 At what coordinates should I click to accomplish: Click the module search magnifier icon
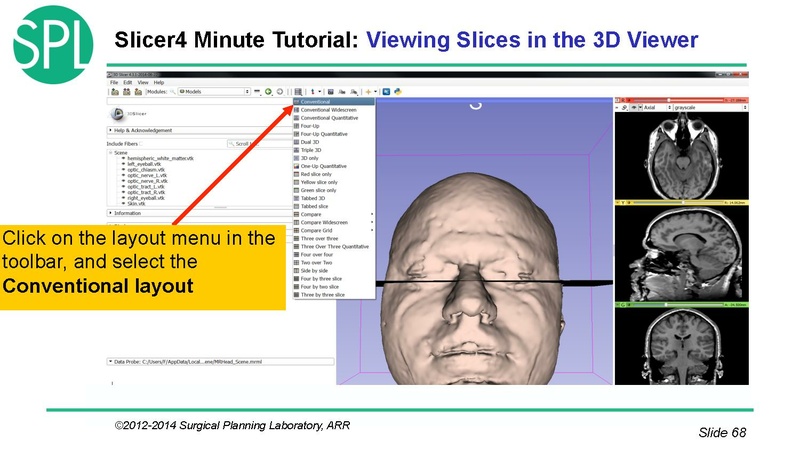[x=173, y=92]
